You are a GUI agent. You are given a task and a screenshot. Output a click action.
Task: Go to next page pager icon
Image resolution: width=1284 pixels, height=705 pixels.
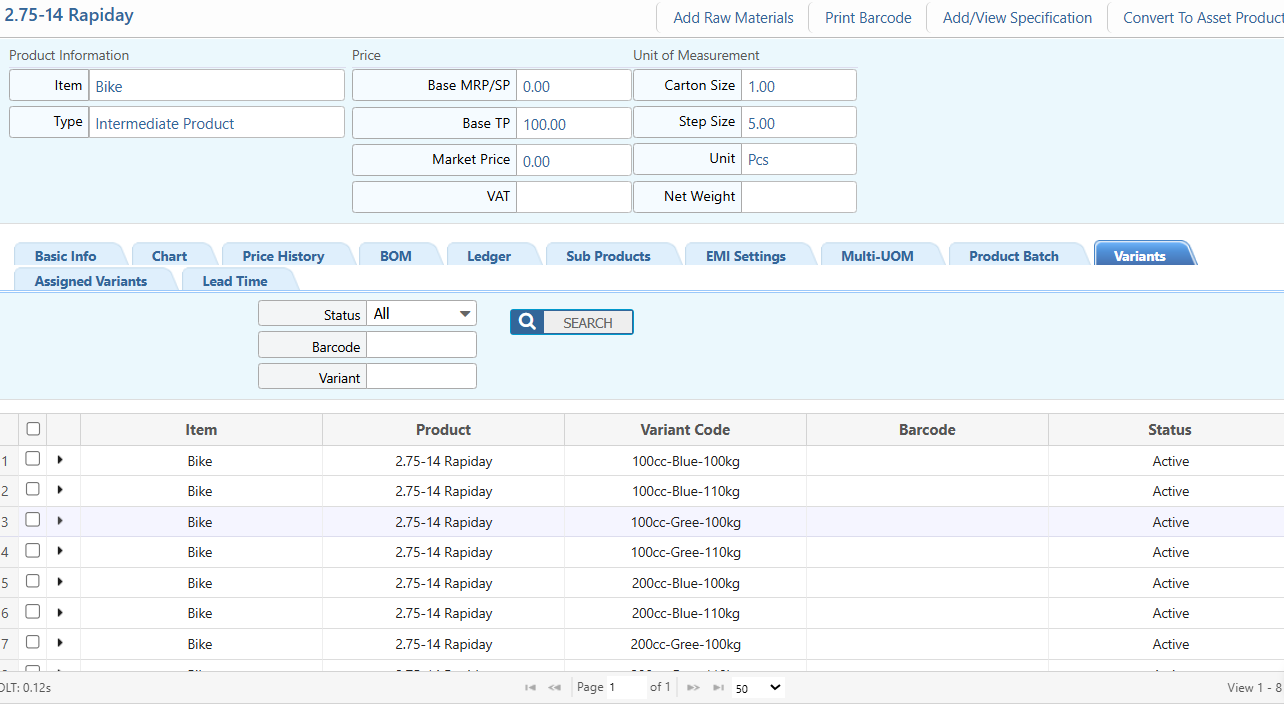(693, 688)
